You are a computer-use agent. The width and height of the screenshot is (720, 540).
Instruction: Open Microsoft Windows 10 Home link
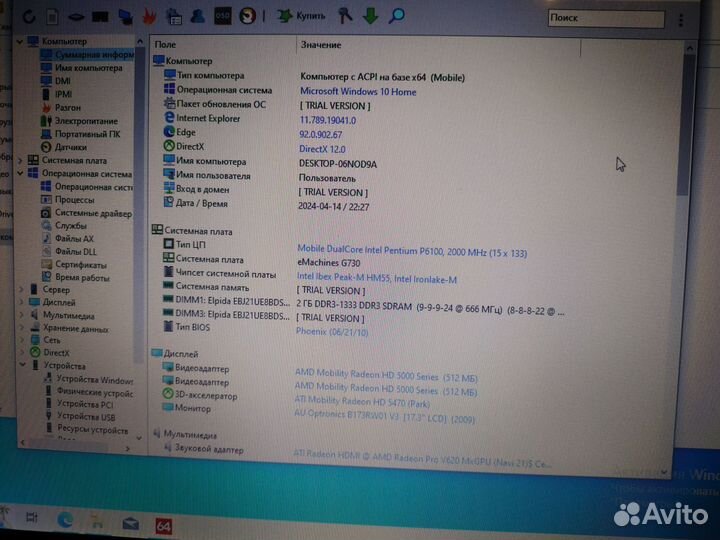[358, 92]
